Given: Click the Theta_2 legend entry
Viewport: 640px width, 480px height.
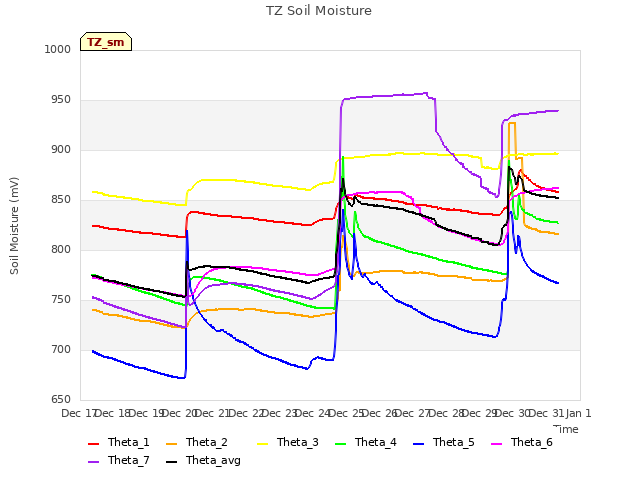Looking at the screenshot, I should click(x=197, y=442).
